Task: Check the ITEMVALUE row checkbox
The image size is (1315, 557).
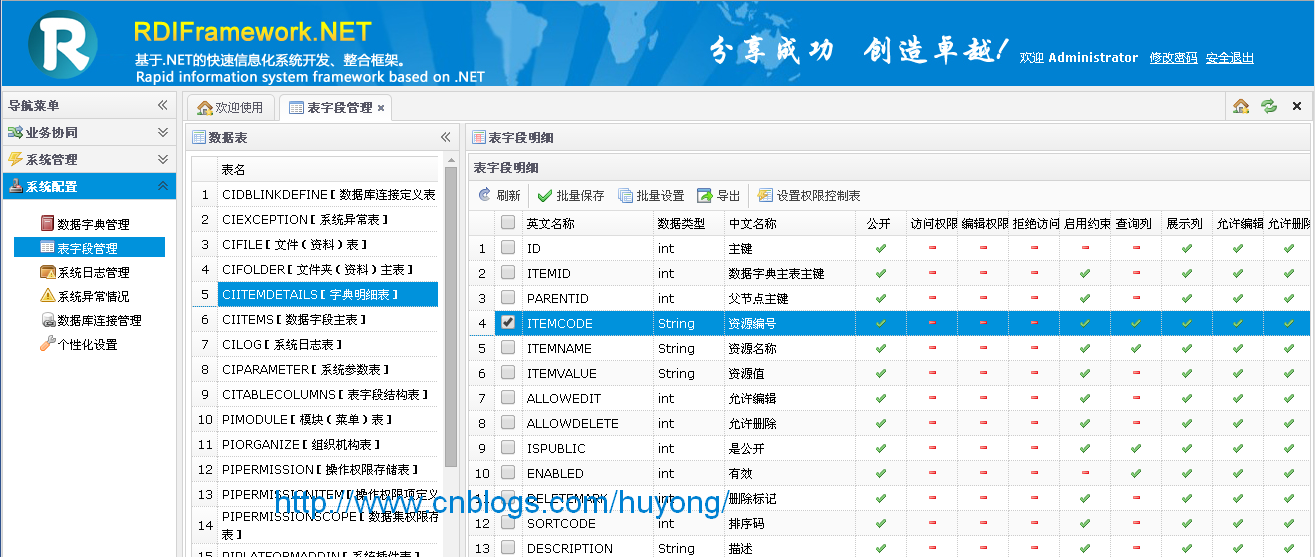Action: point(508,373)
